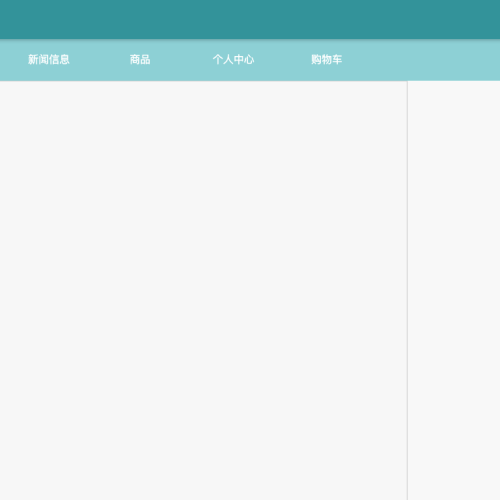This screenshot has width=500, height=500.
Task: Open the 新闻信息 menu item
Action: click(49, 60)
